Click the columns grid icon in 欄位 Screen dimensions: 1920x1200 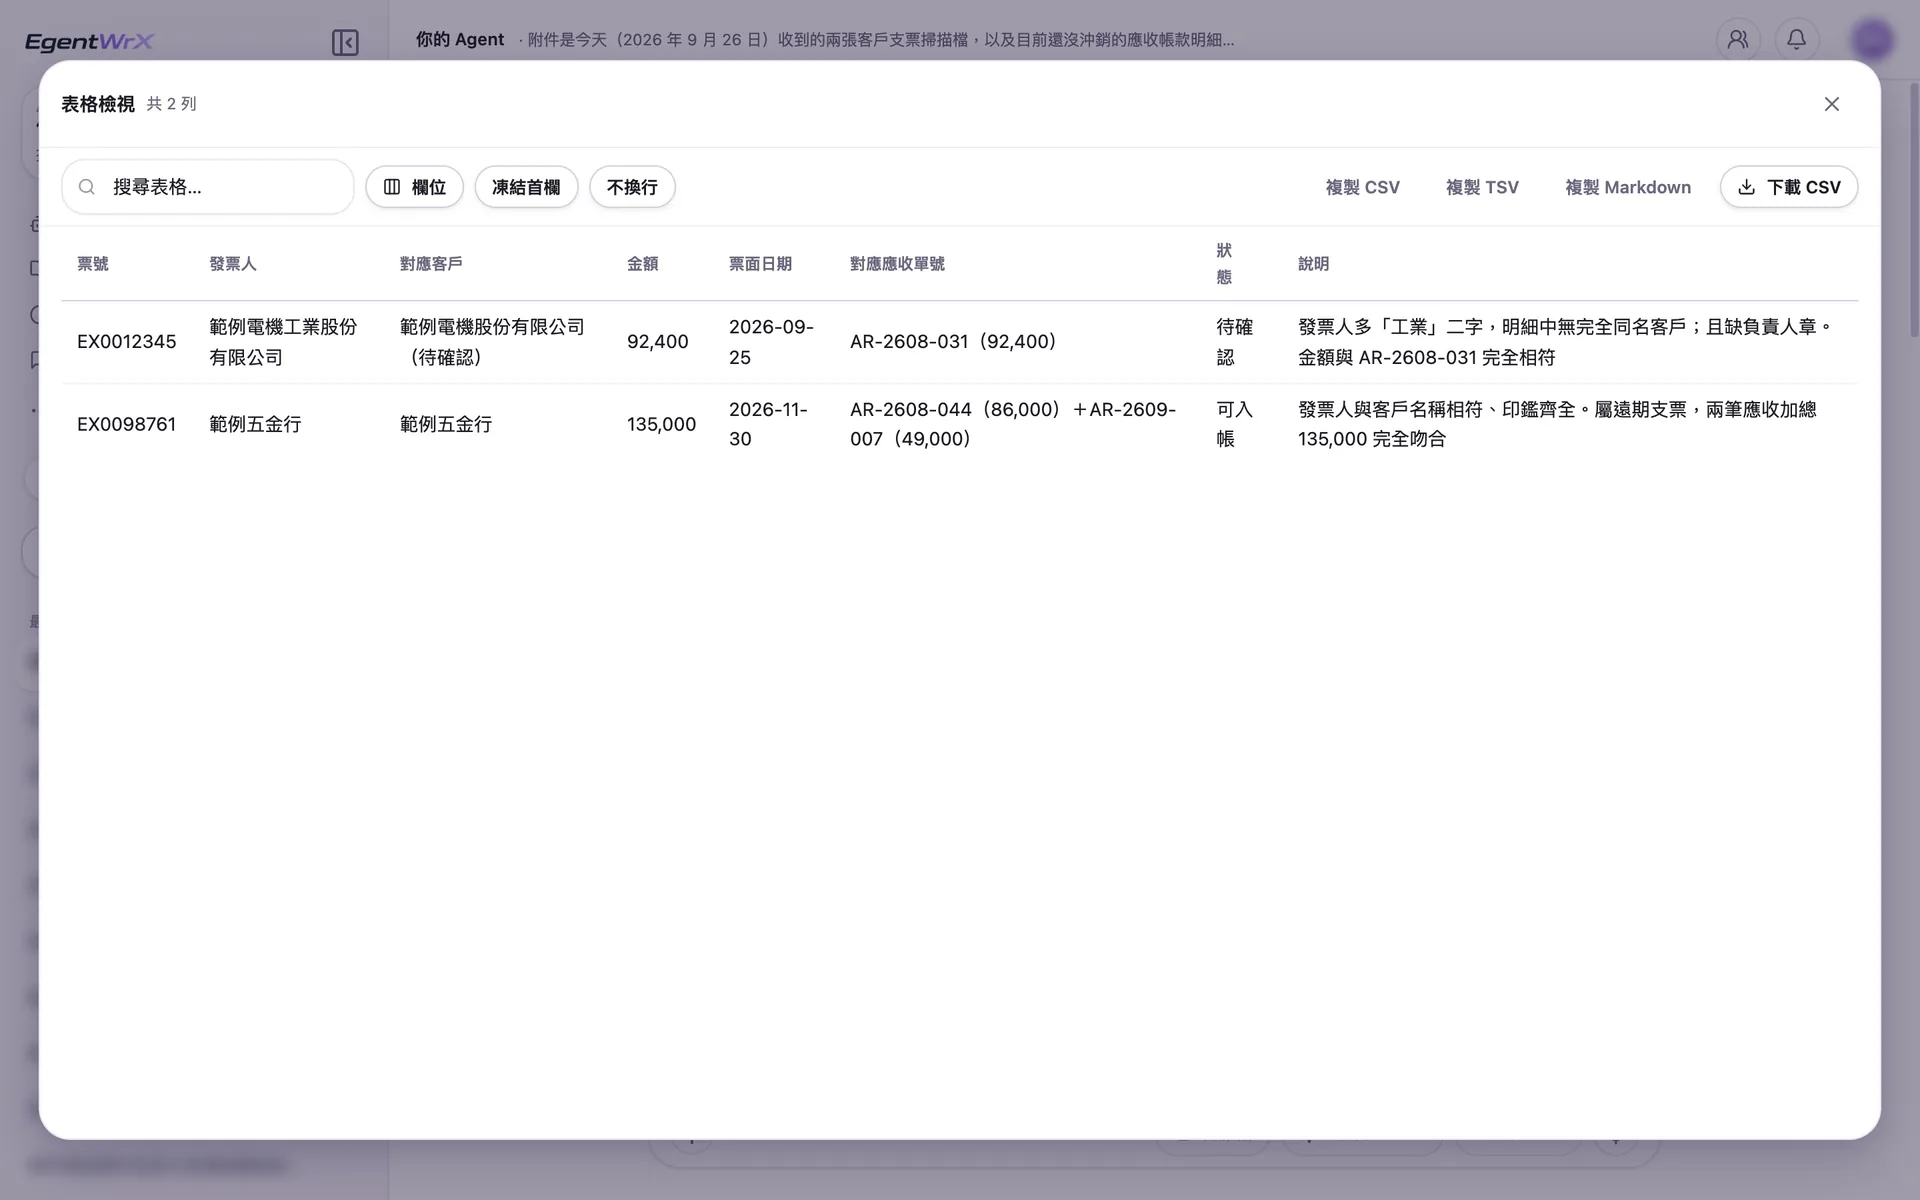point(392,187)
